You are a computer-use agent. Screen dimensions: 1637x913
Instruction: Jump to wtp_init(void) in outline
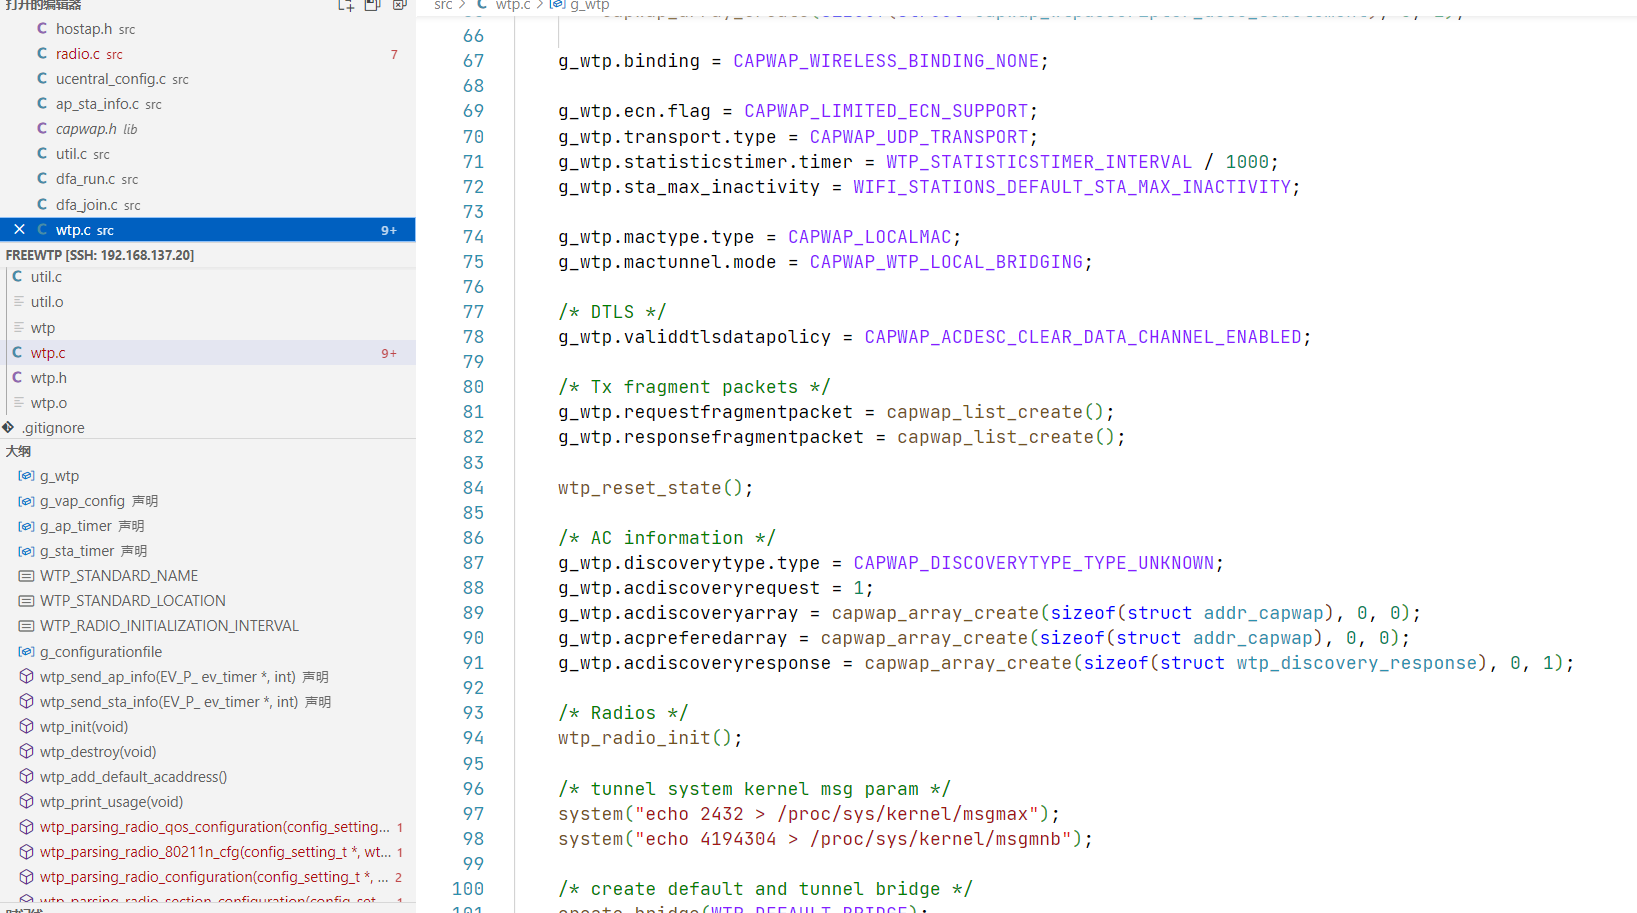[208, 727]
